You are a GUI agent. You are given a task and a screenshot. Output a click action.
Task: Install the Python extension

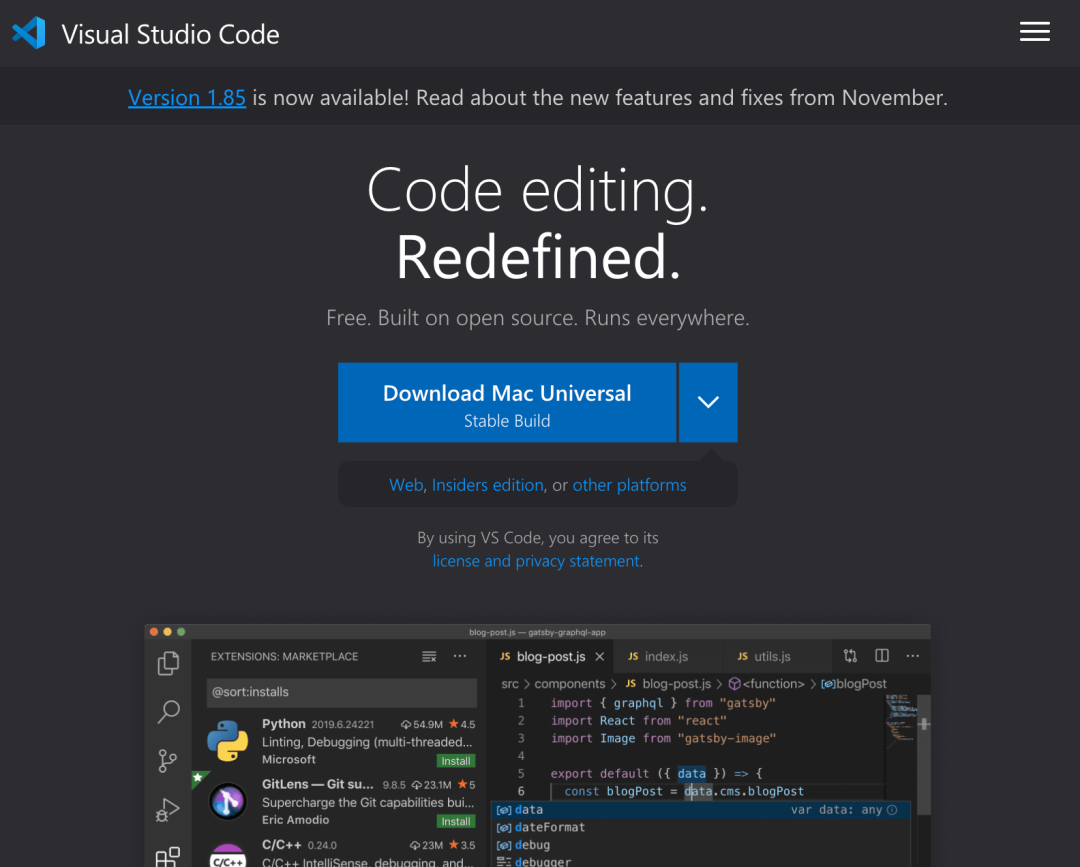pyautogui.click(x=456, y=761)
